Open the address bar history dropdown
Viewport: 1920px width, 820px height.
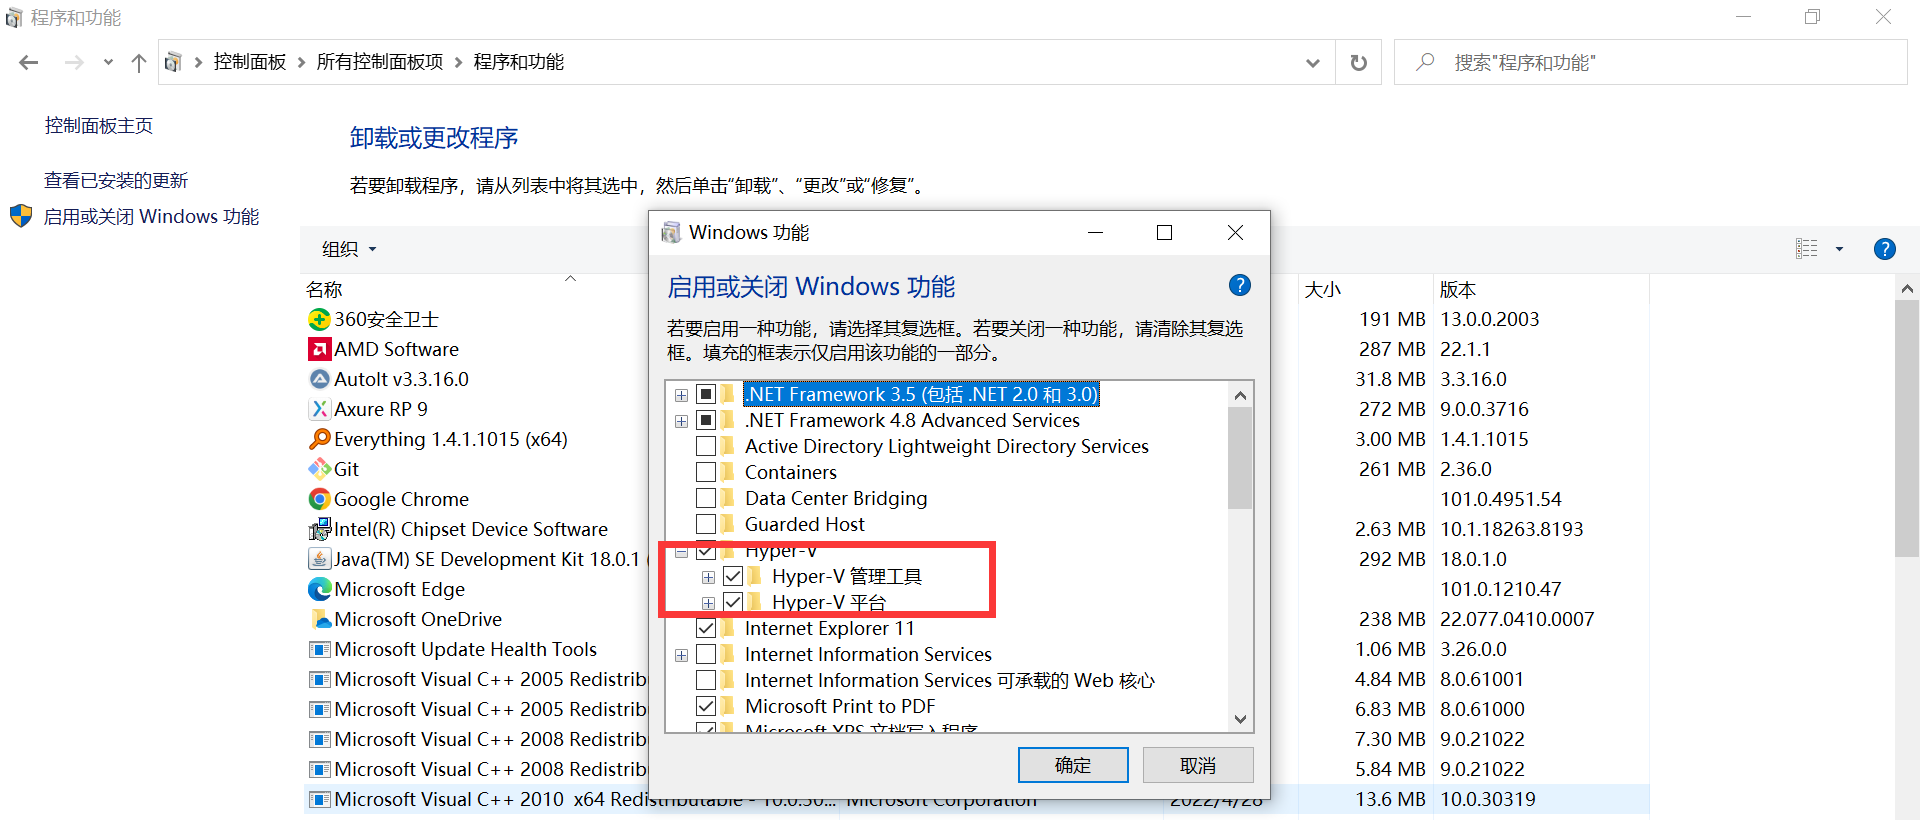[1312, 63]
